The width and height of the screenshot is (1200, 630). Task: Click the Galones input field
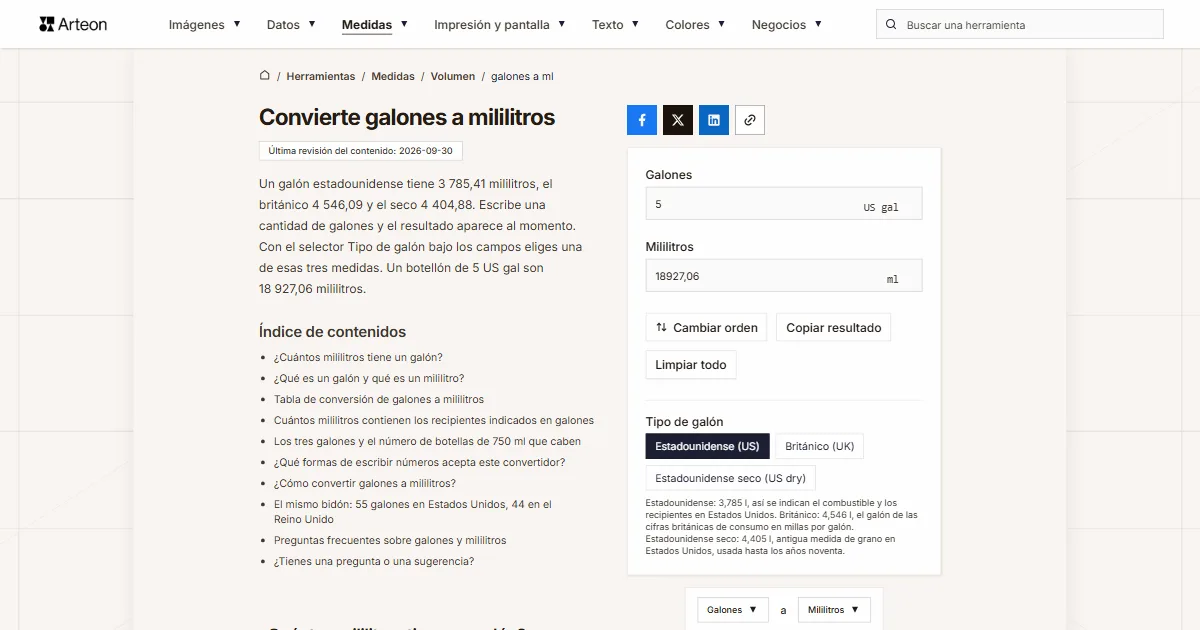click(784, 204)
